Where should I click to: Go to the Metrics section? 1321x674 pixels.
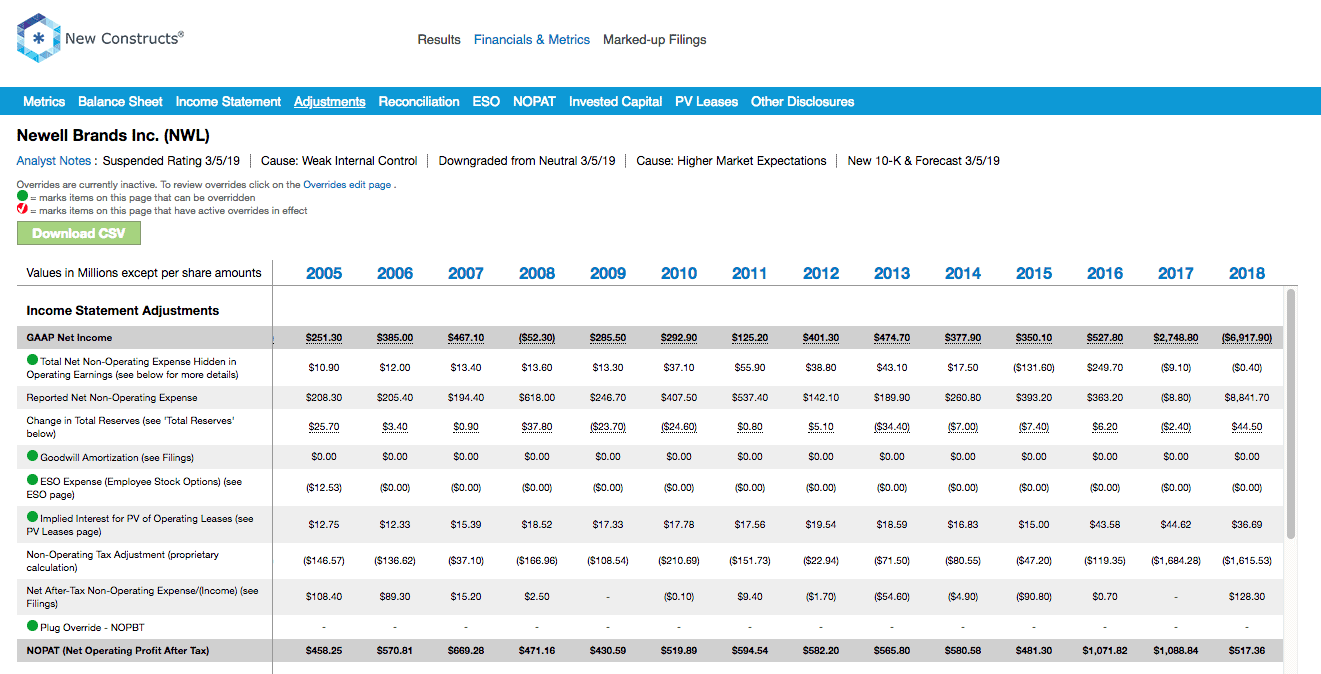pos(44,101)
